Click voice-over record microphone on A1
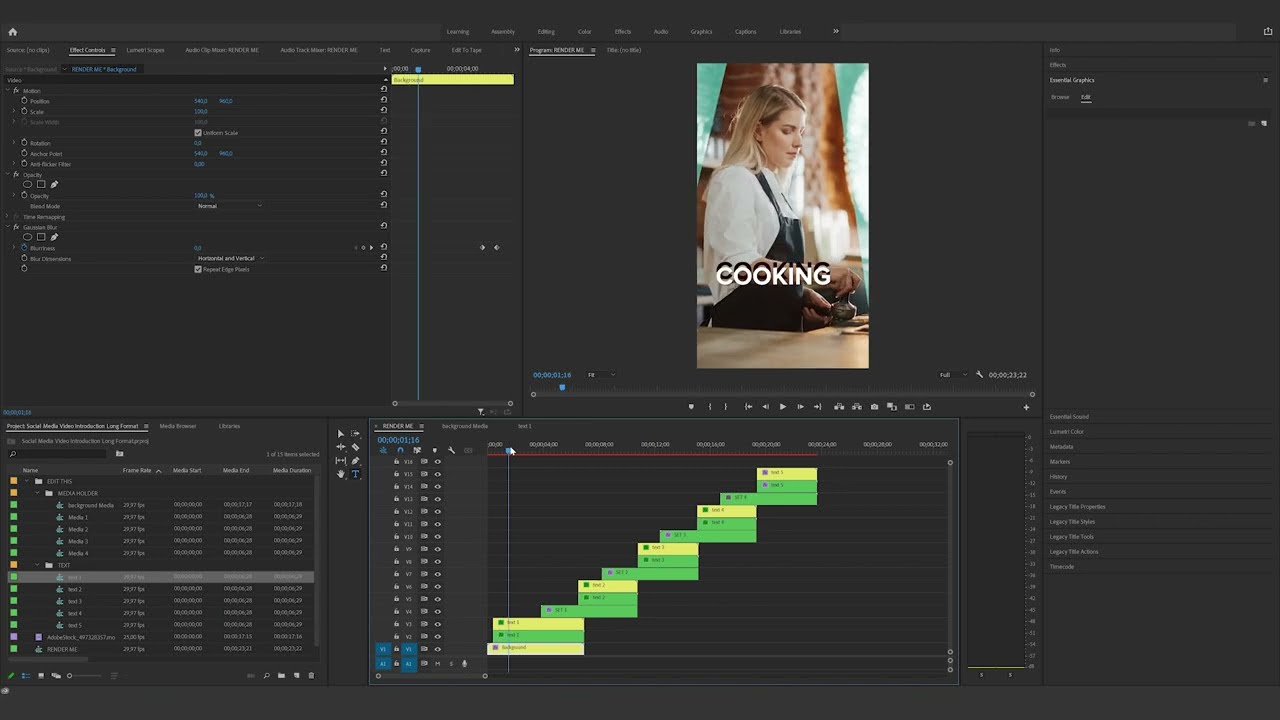The height and width of the screenshot is (720, 1280). click(464, 663)
